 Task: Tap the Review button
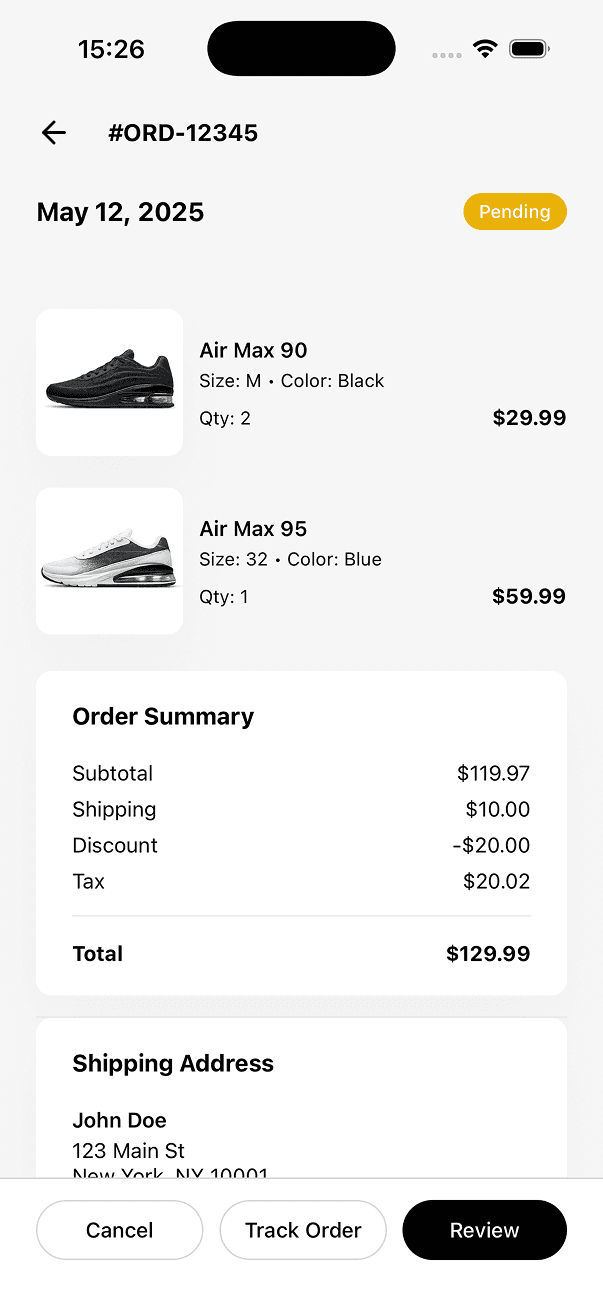484,1230
